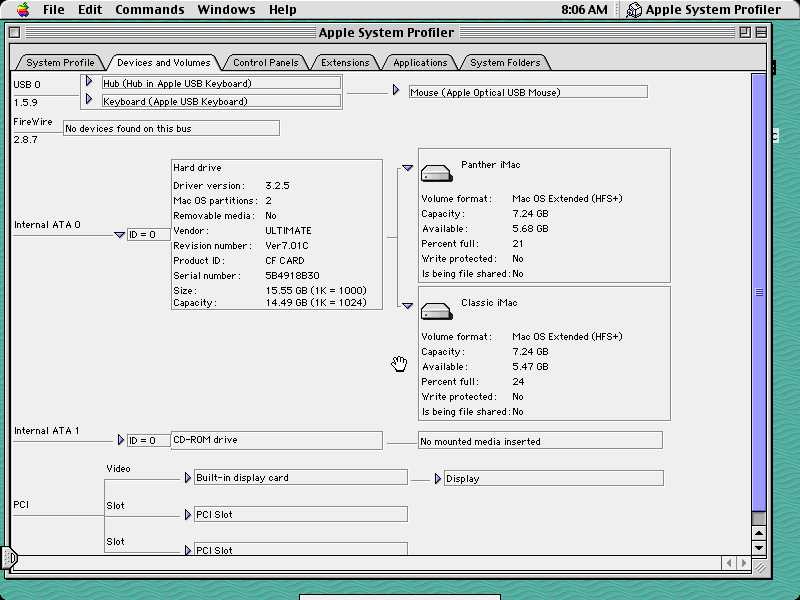The image size is (800, 600).
Task: Expand the second PCI Slot entry
Action: (x=188, y=550)
